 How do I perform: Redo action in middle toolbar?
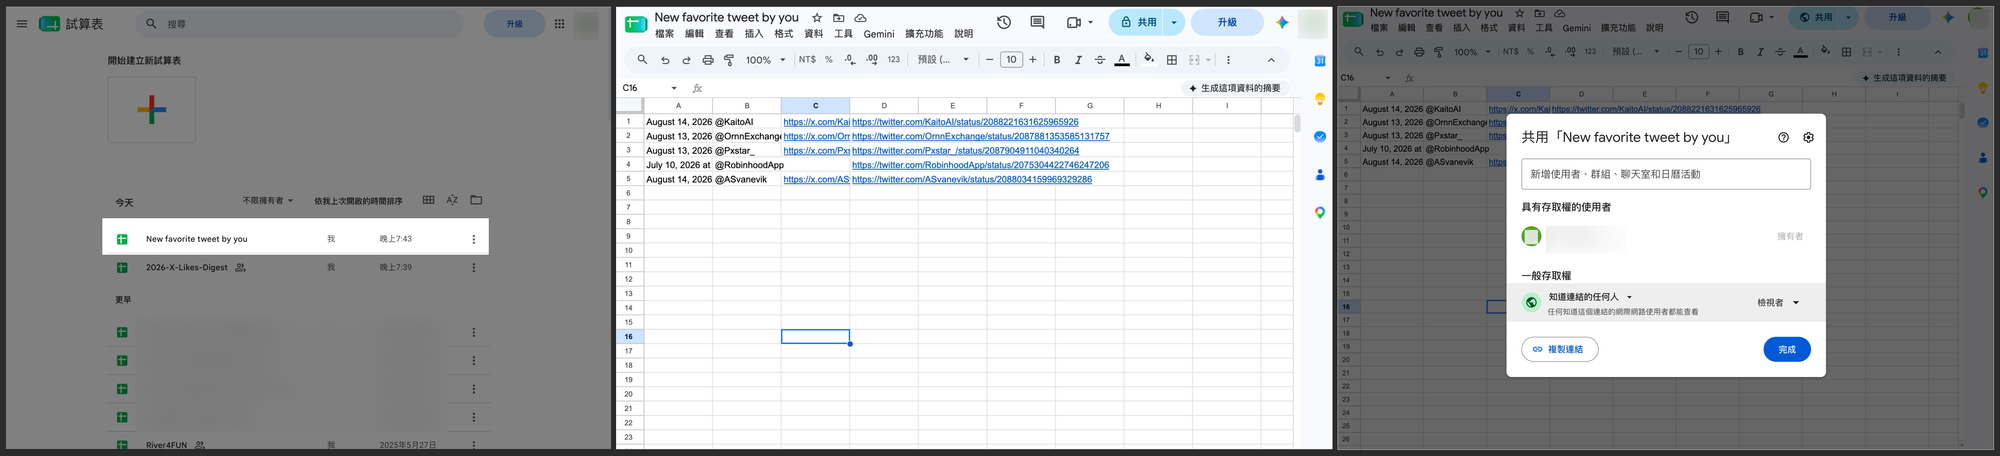point(686,60)
